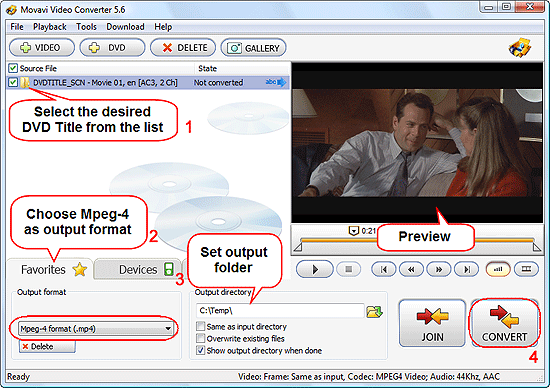The width and height of the screenshot is (550, 388).
Task: Click the video preview area
Action: 417,143
